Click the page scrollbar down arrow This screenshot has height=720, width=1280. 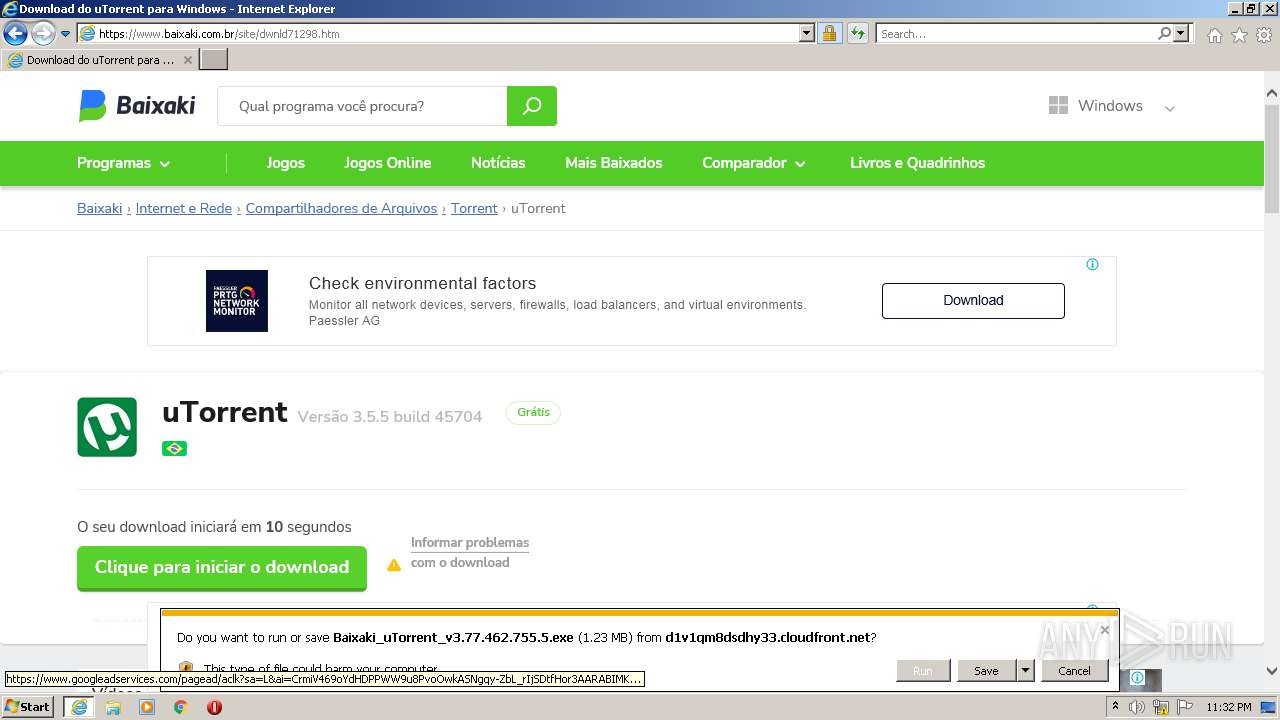click(x=1272, y=671)
